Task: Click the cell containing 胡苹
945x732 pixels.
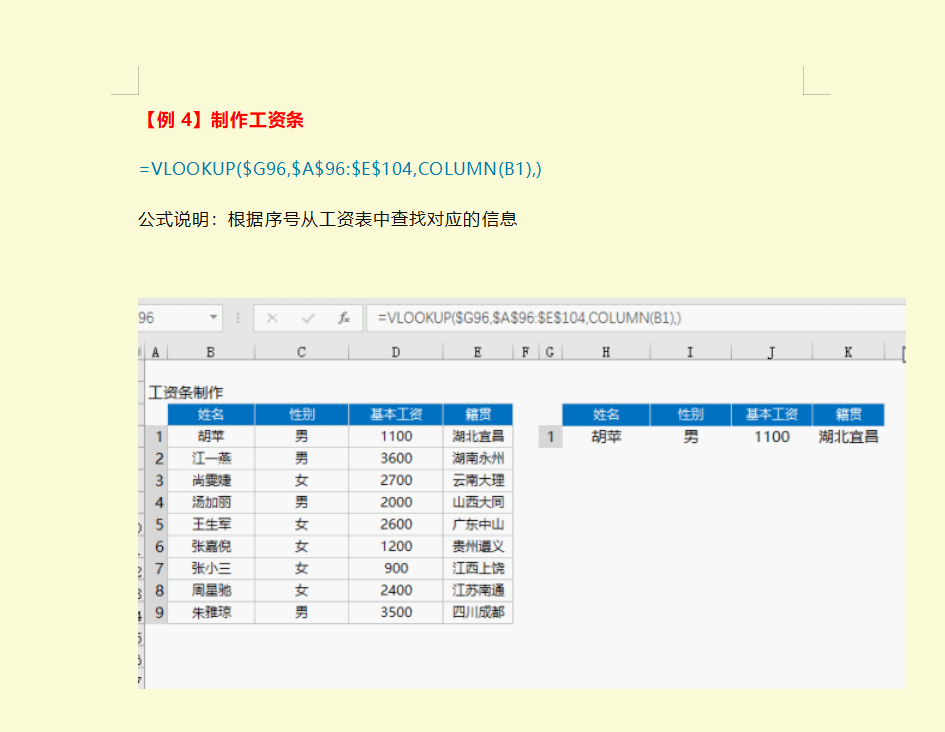Action: click(x=211, y=436)
